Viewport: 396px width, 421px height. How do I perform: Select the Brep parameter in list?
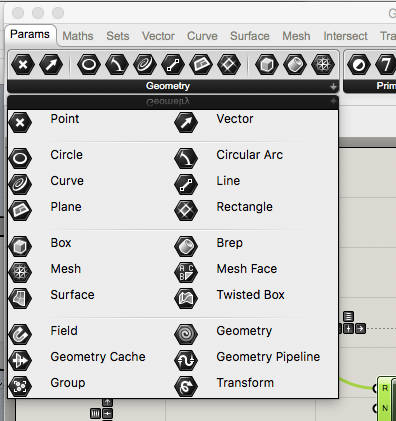[x=208, y=246]
